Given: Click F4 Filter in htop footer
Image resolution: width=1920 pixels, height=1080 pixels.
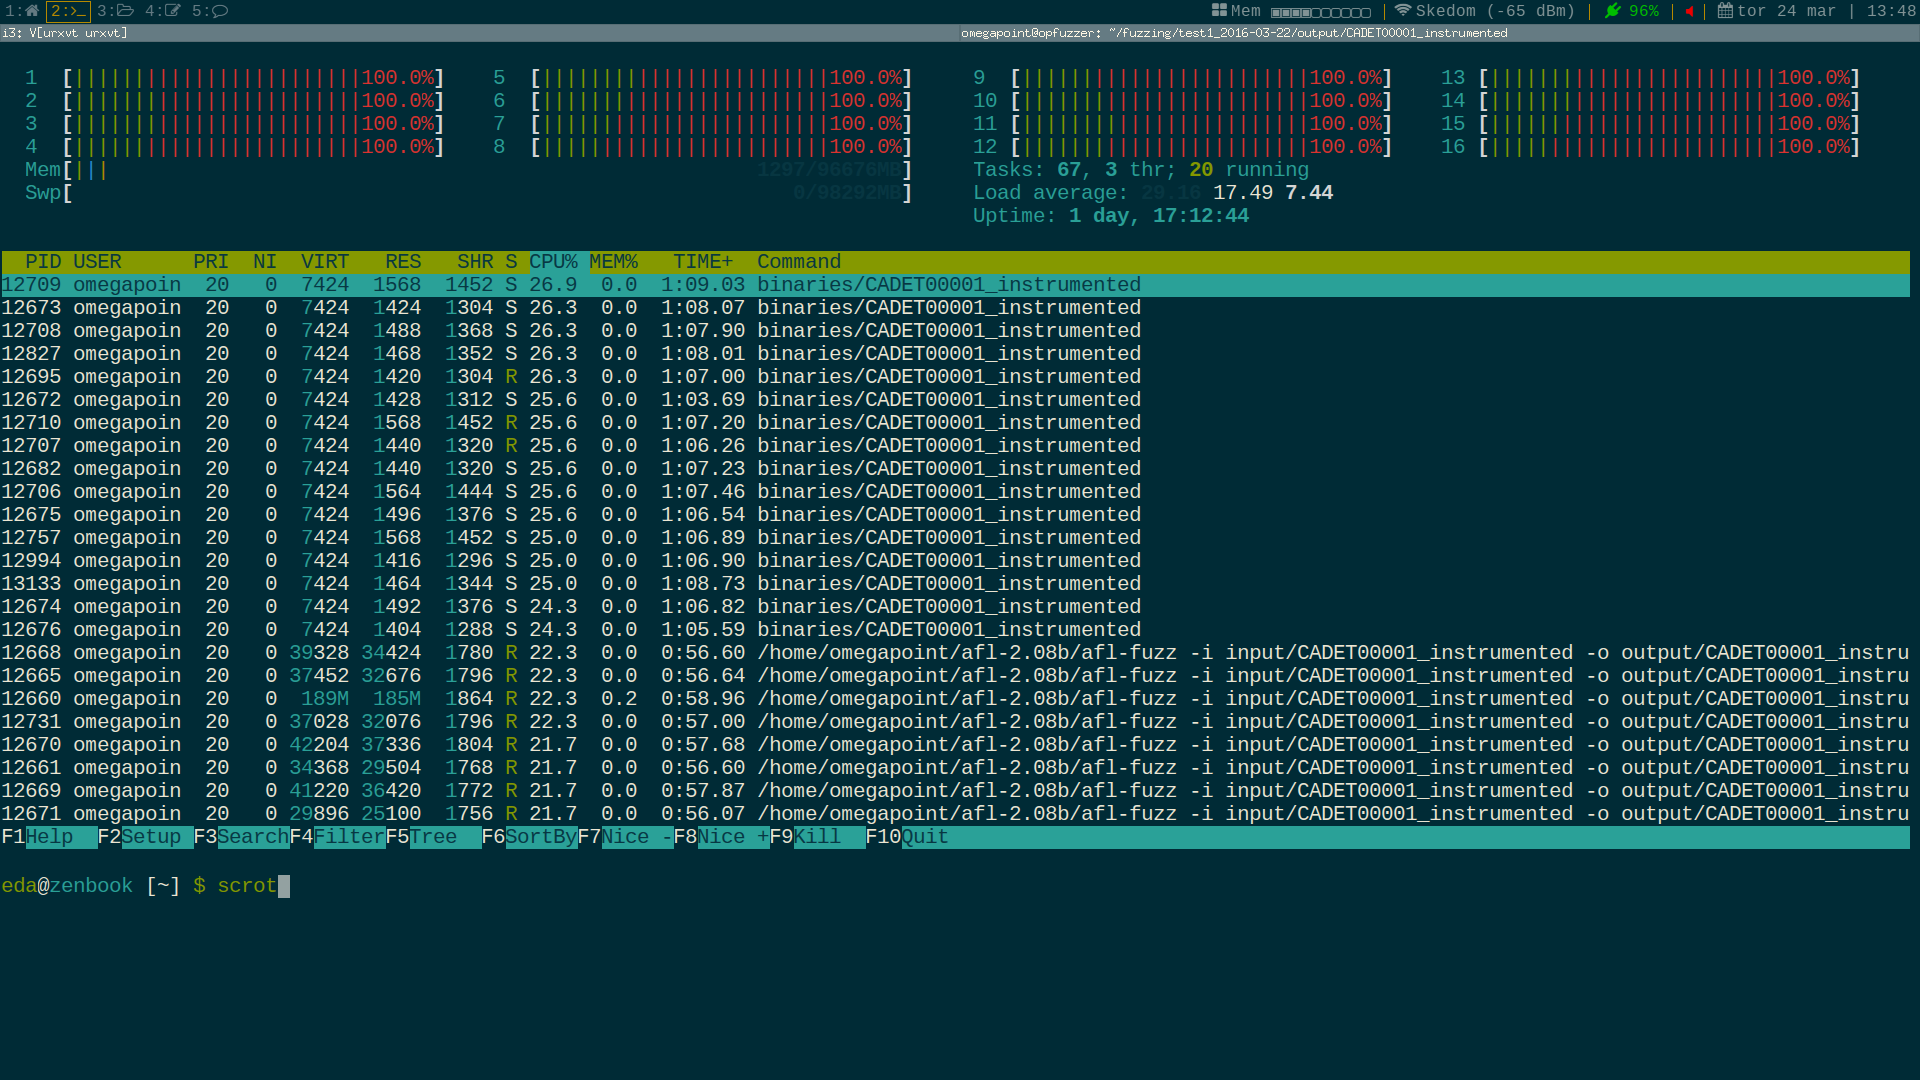Looking at the screenshot, I should point(349,837).
